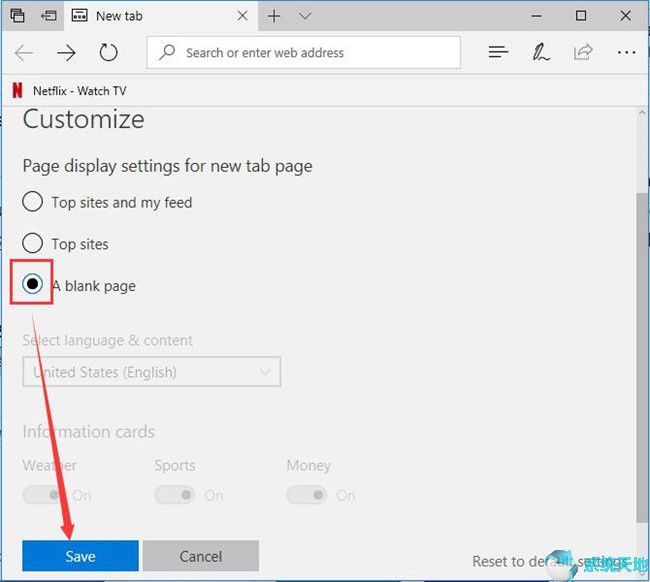Open the Settings and more menu
This screenshot has width=650, height=582.
click(626, 52)
